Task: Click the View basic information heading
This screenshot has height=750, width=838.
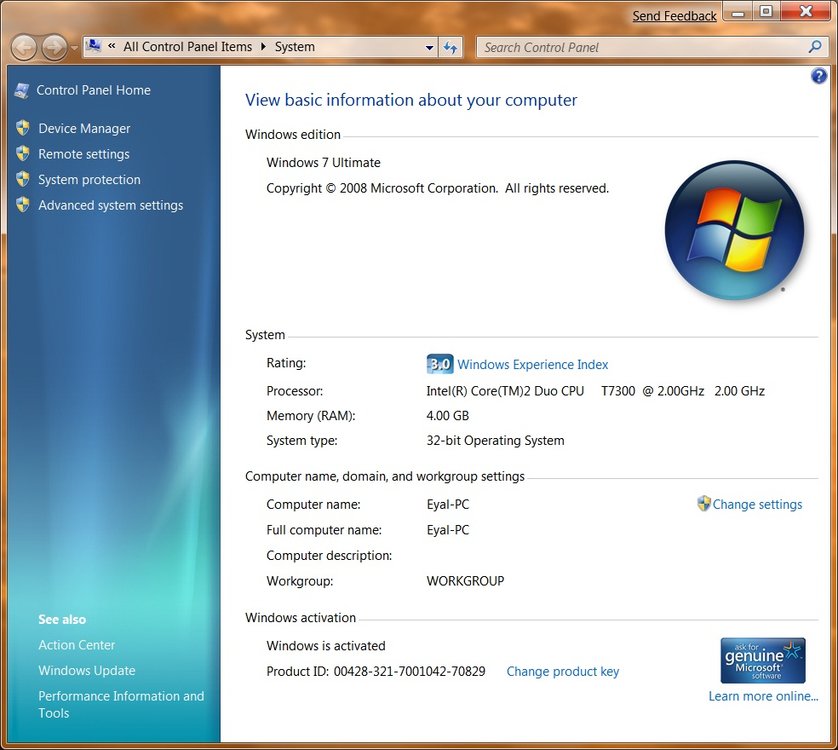Action: click(411, 100)
